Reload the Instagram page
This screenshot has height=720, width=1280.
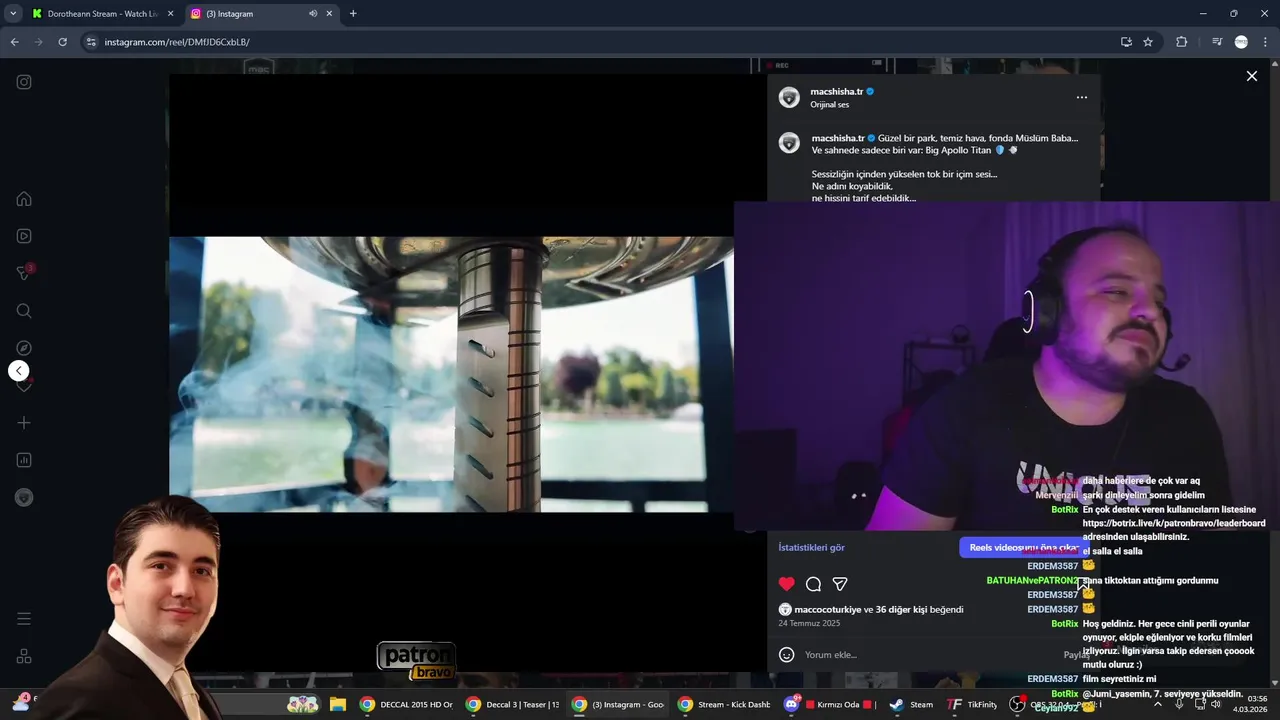[62, 42]
